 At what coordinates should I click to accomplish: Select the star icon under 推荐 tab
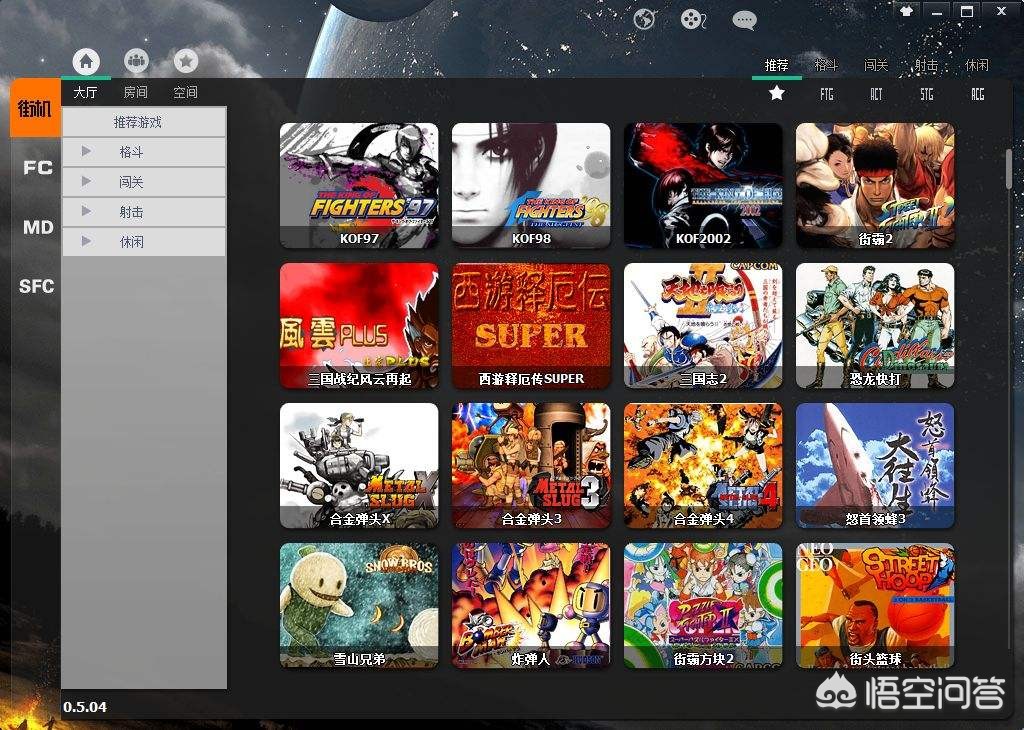point(777,93)
